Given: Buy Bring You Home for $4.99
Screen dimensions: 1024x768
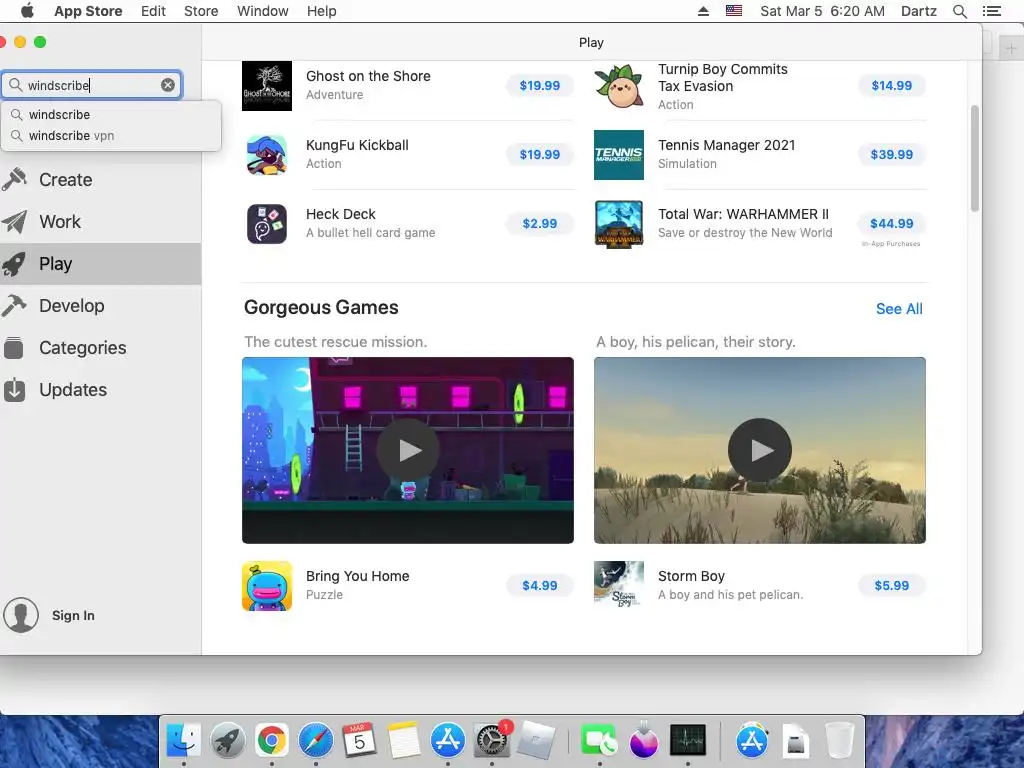Looking at the screenshot, I should pos(539,586).
